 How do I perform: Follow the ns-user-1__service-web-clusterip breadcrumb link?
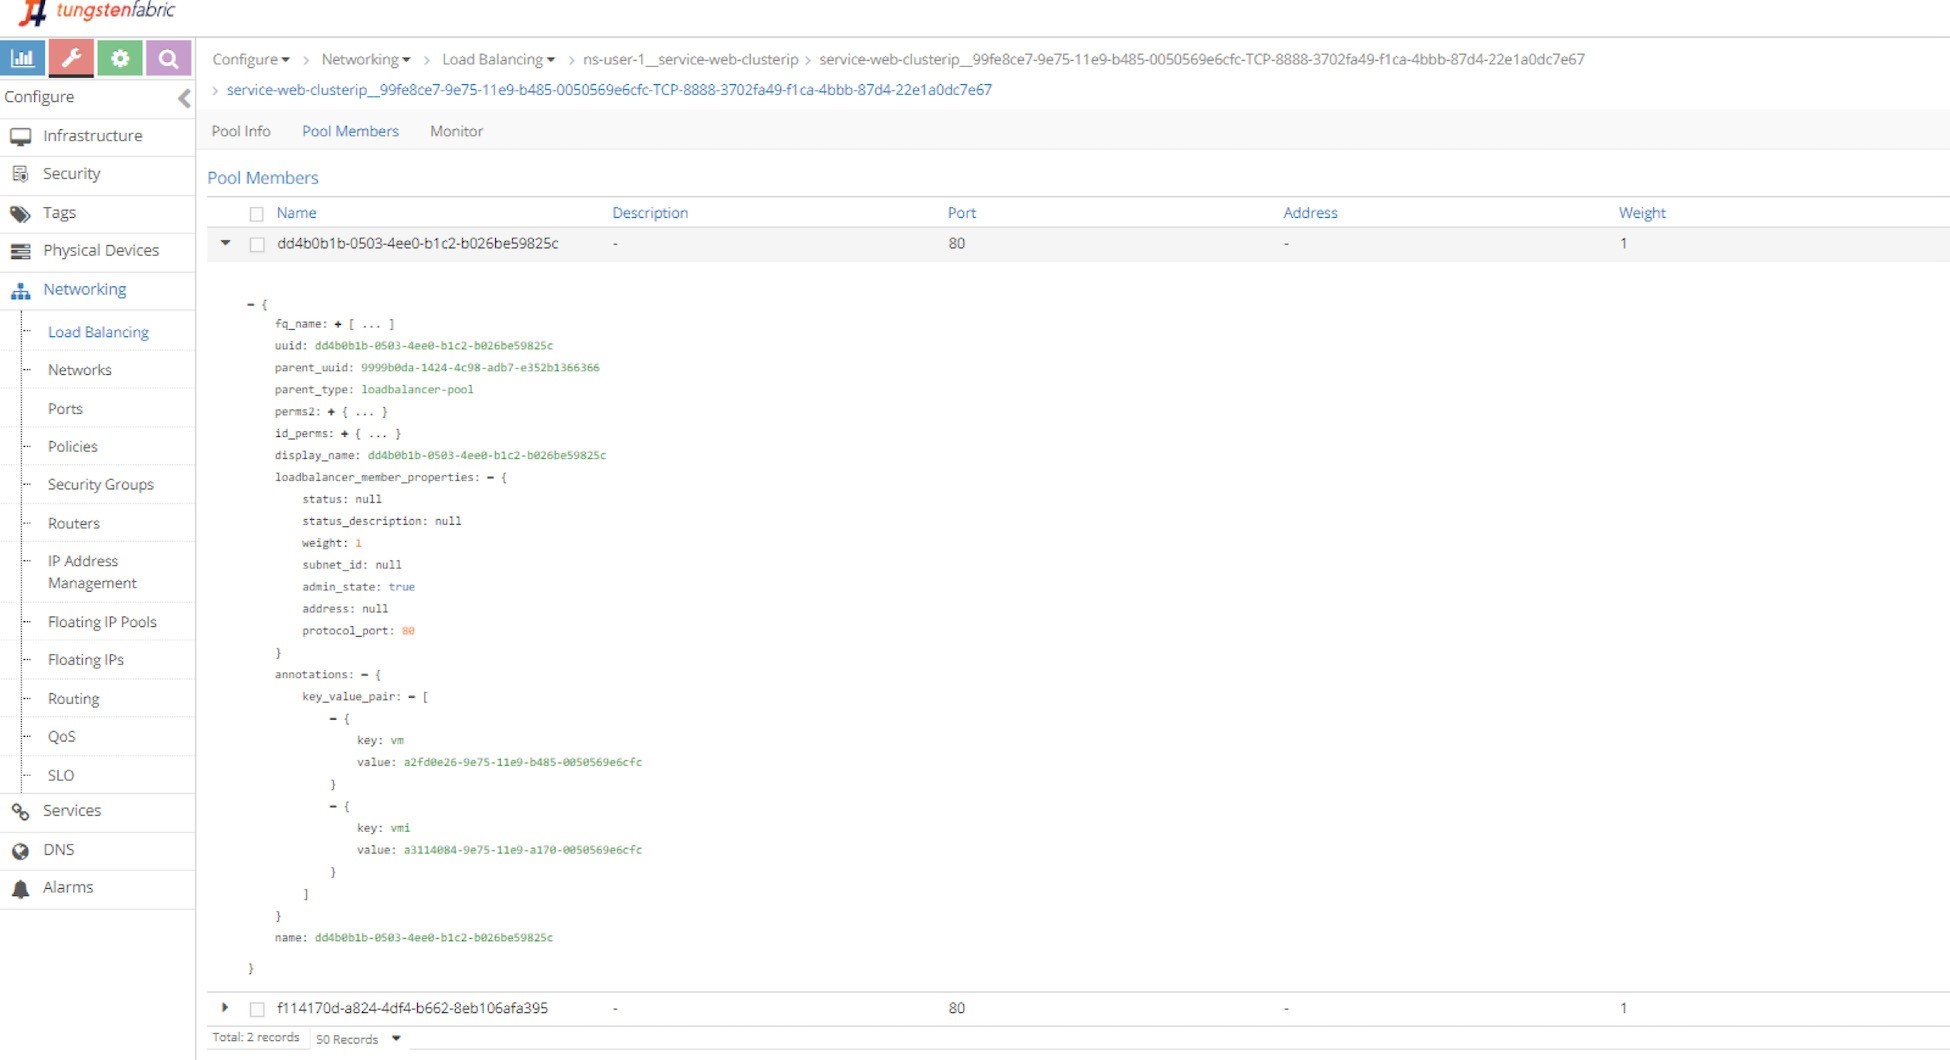coord(690,59)
